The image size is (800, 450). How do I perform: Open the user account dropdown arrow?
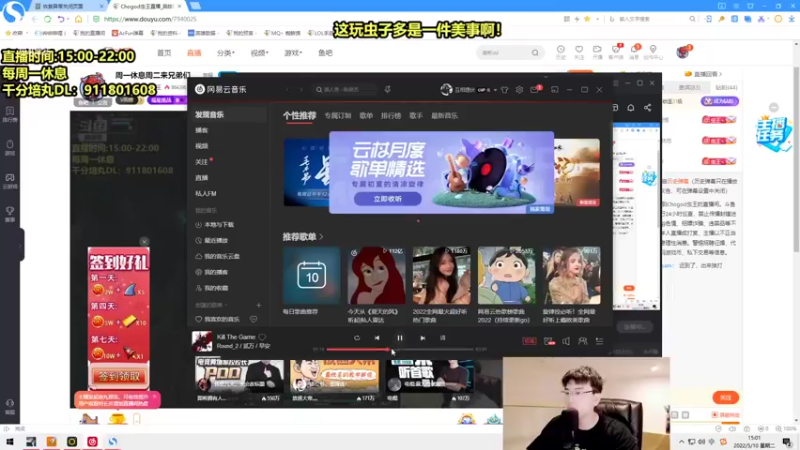[495, 90]
